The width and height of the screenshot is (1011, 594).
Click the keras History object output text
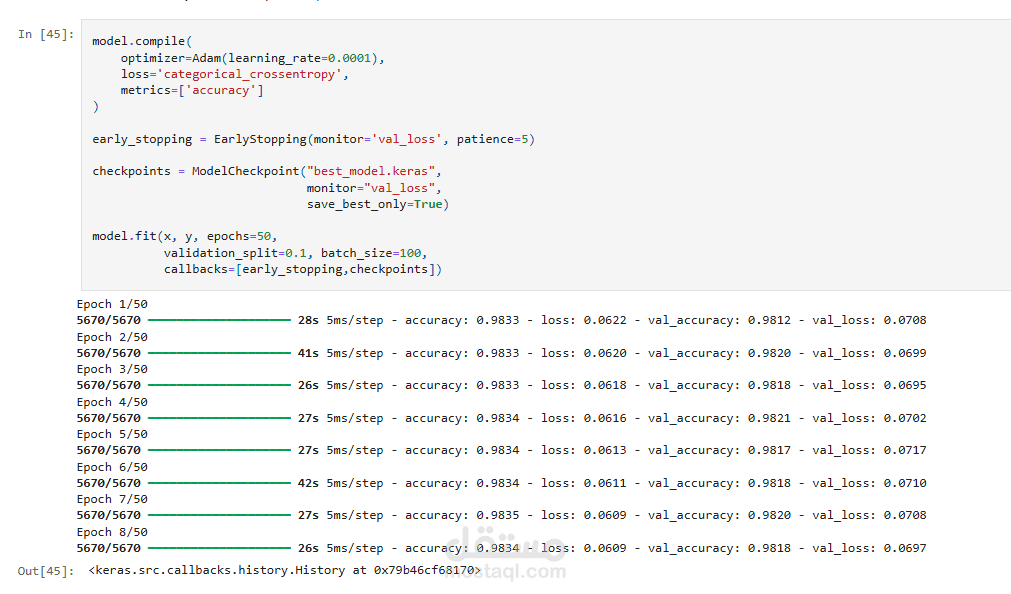[x=285, y=570]
